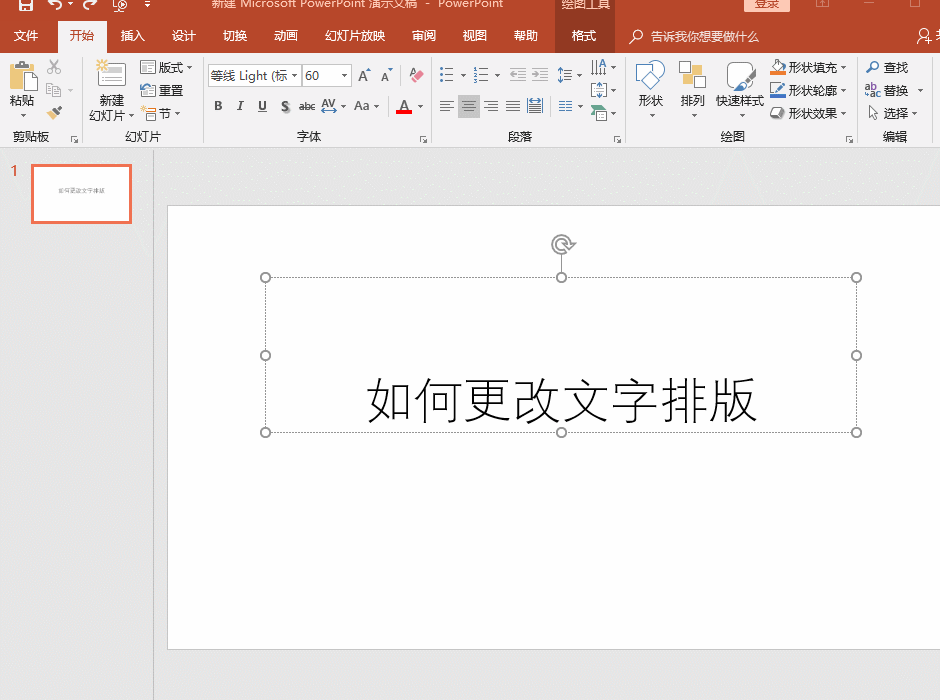Image resolution: width=940 pixels, height=700 pixels.
Task: Select slide 1 thumbnail in the panel
Action: pyautogui.click(x=81, y=193)
